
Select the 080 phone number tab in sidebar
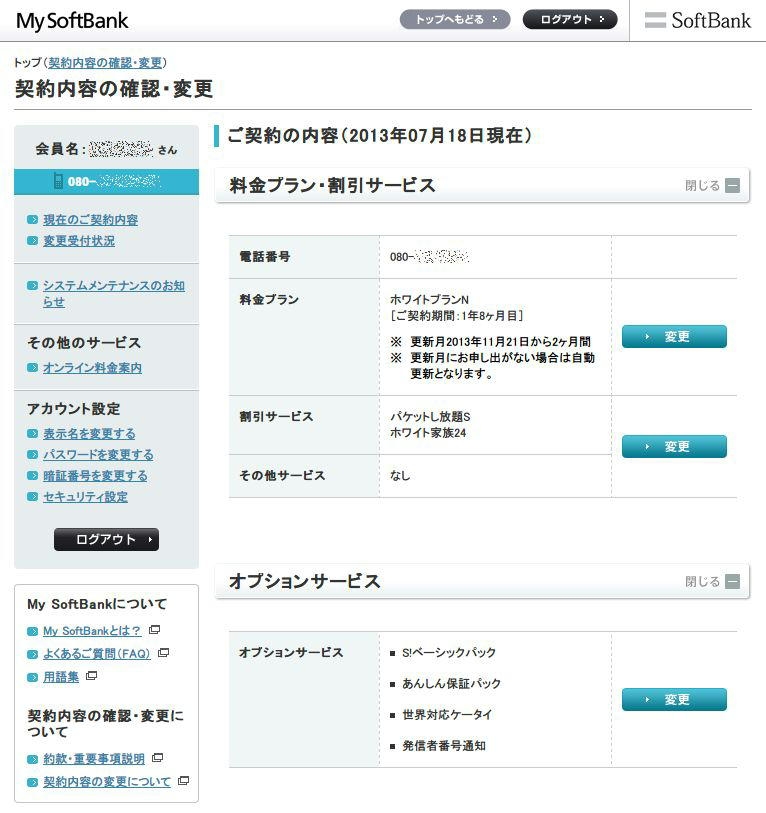tap(106, 181)
